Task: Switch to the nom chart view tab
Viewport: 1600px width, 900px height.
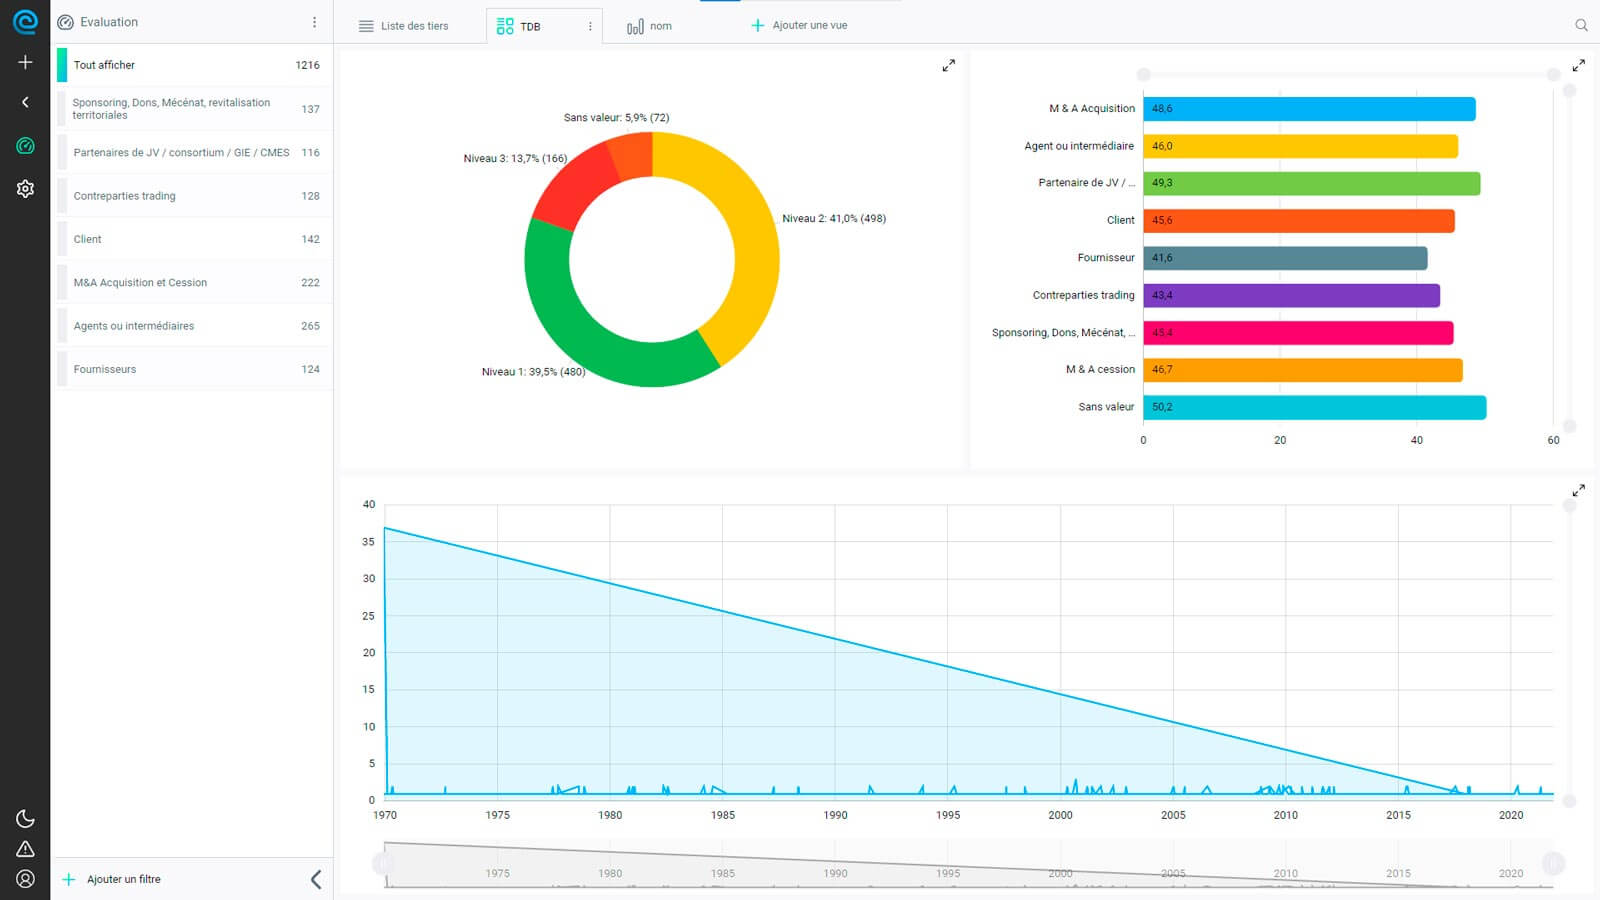Action: coord(649,26)
